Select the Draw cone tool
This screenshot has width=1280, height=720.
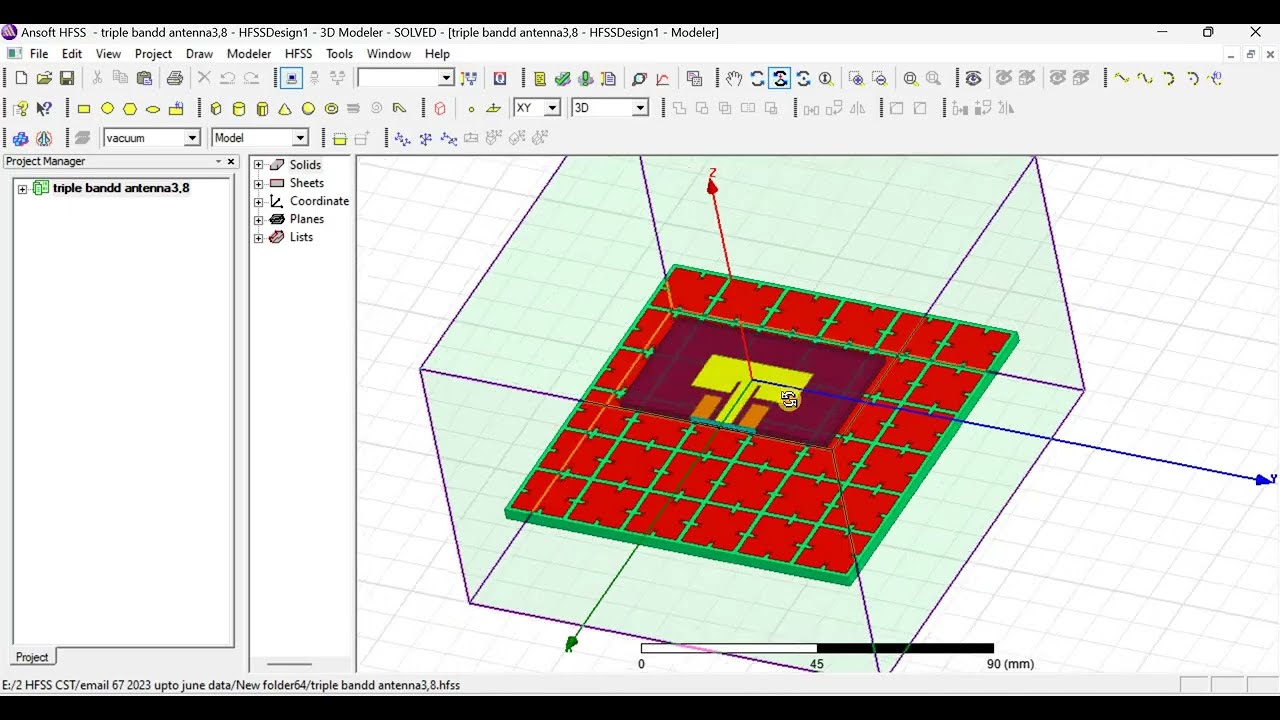coord(285,109)
